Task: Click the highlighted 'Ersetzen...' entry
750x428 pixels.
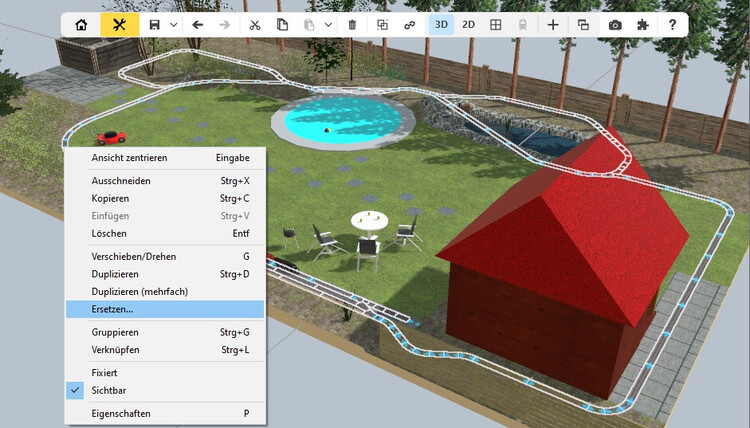Action: [165, 309]
